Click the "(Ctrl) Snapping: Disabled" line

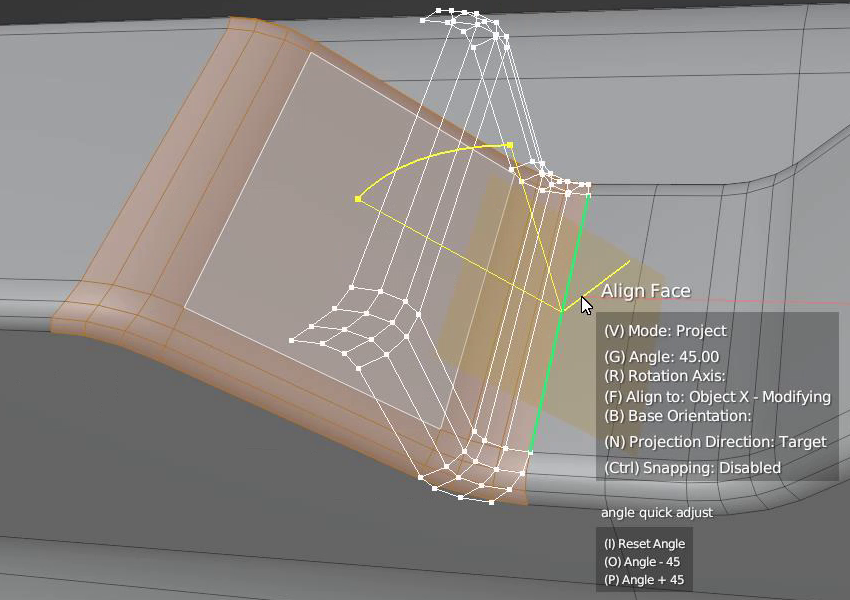click(x=692, y=468)
